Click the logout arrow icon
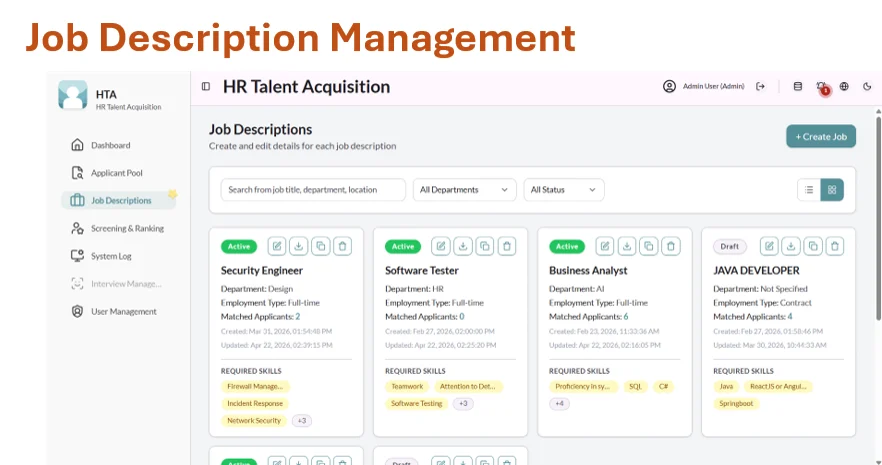The image size is (882, 465). [x=760, y=87]
